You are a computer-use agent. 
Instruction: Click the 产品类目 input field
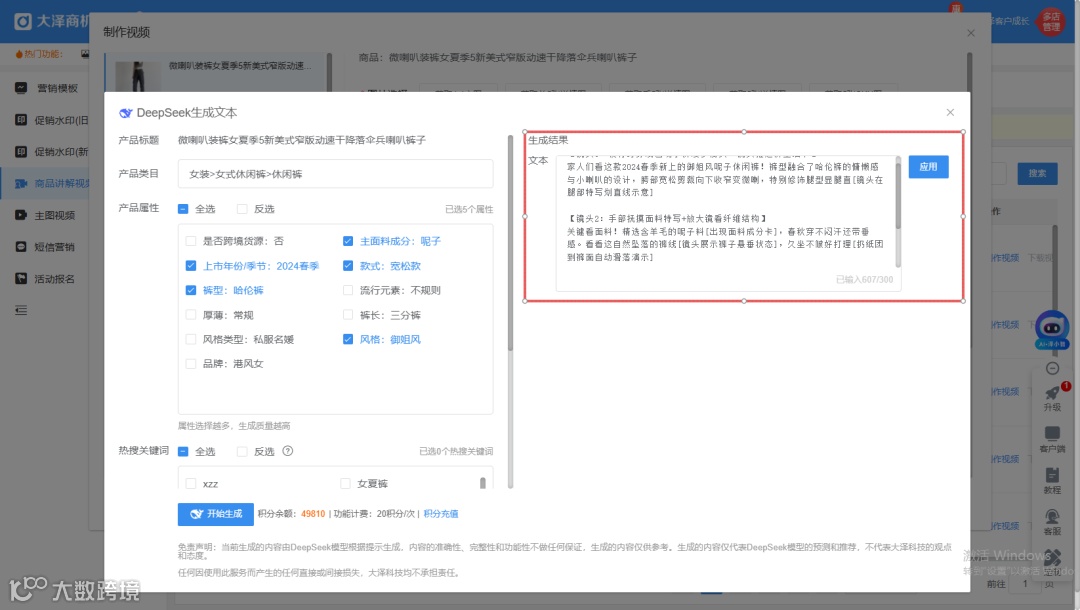point(335,174)
